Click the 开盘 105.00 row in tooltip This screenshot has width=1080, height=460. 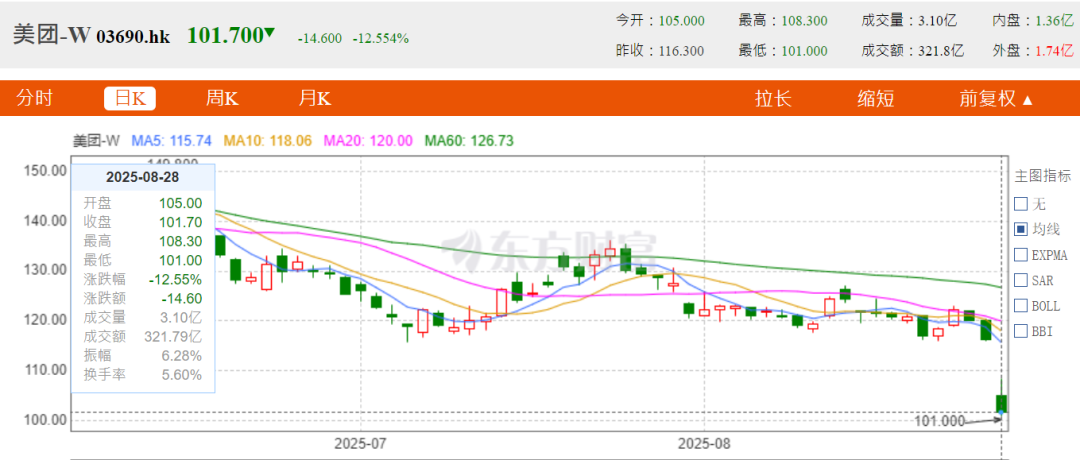point(143,203)
